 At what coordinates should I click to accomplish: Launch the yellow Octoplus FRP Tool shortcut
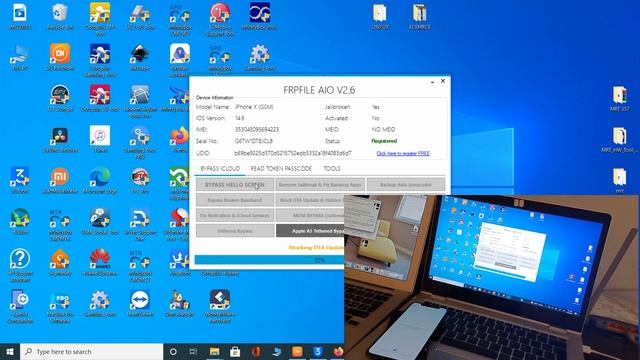(x=100, y=18)
